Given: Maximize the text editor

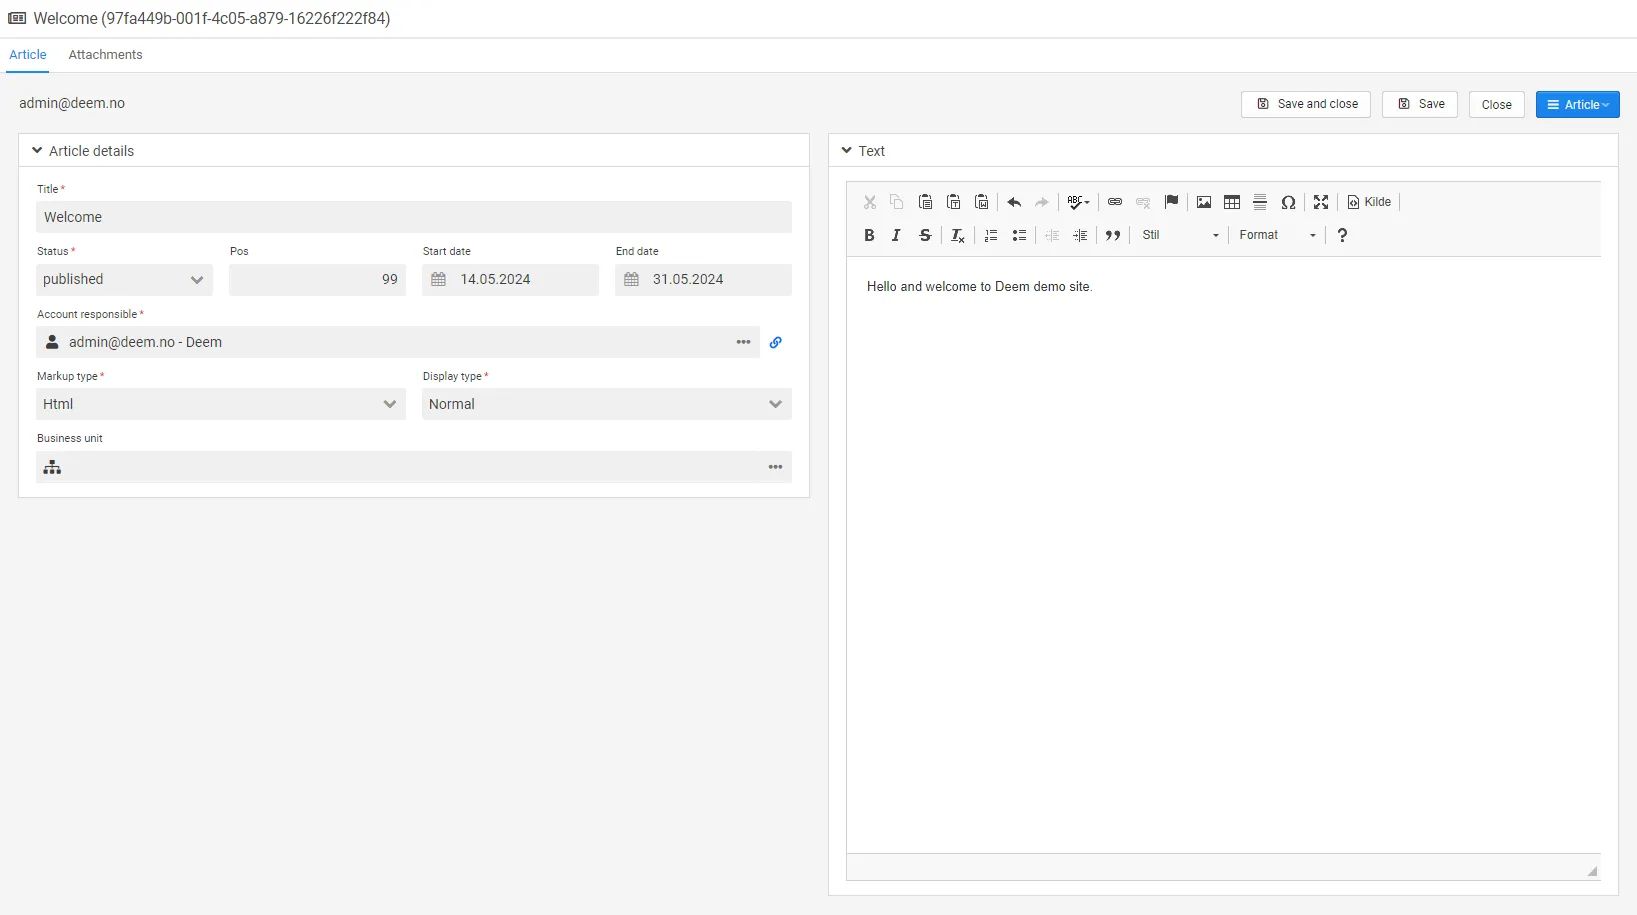Looking at the screenshot, I should [x=1321, y=202].
